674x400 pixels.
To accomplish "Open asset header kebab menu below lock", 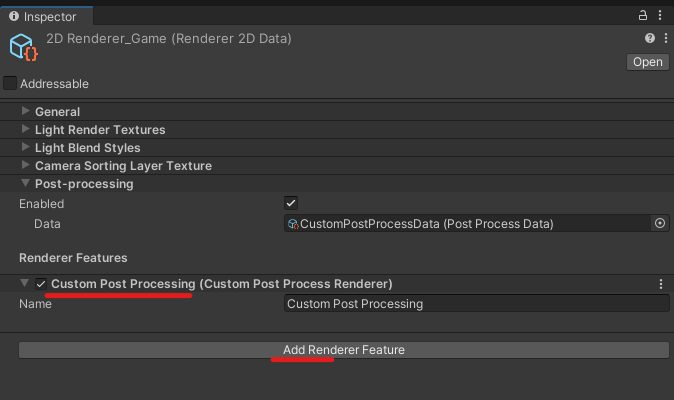I will (x=666, y=38).
